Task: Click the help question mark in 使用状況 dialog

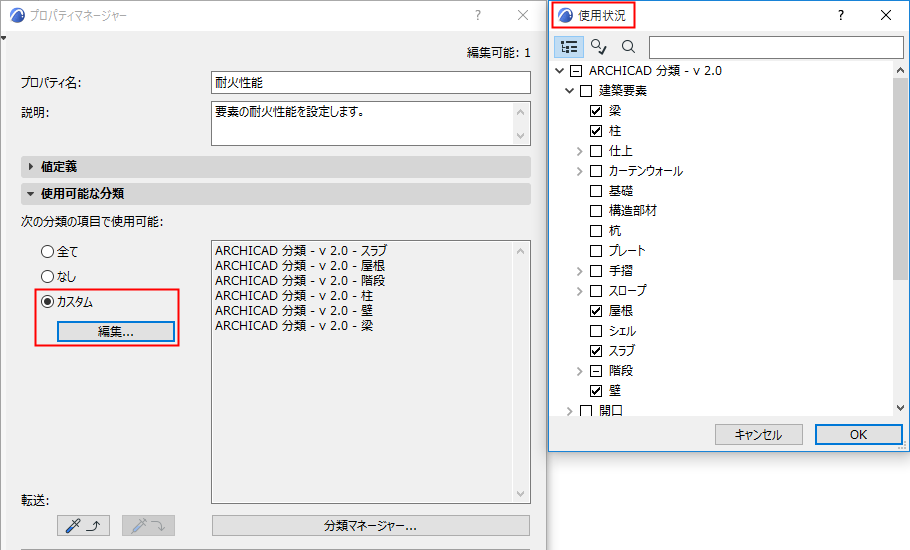Action: 841,16
